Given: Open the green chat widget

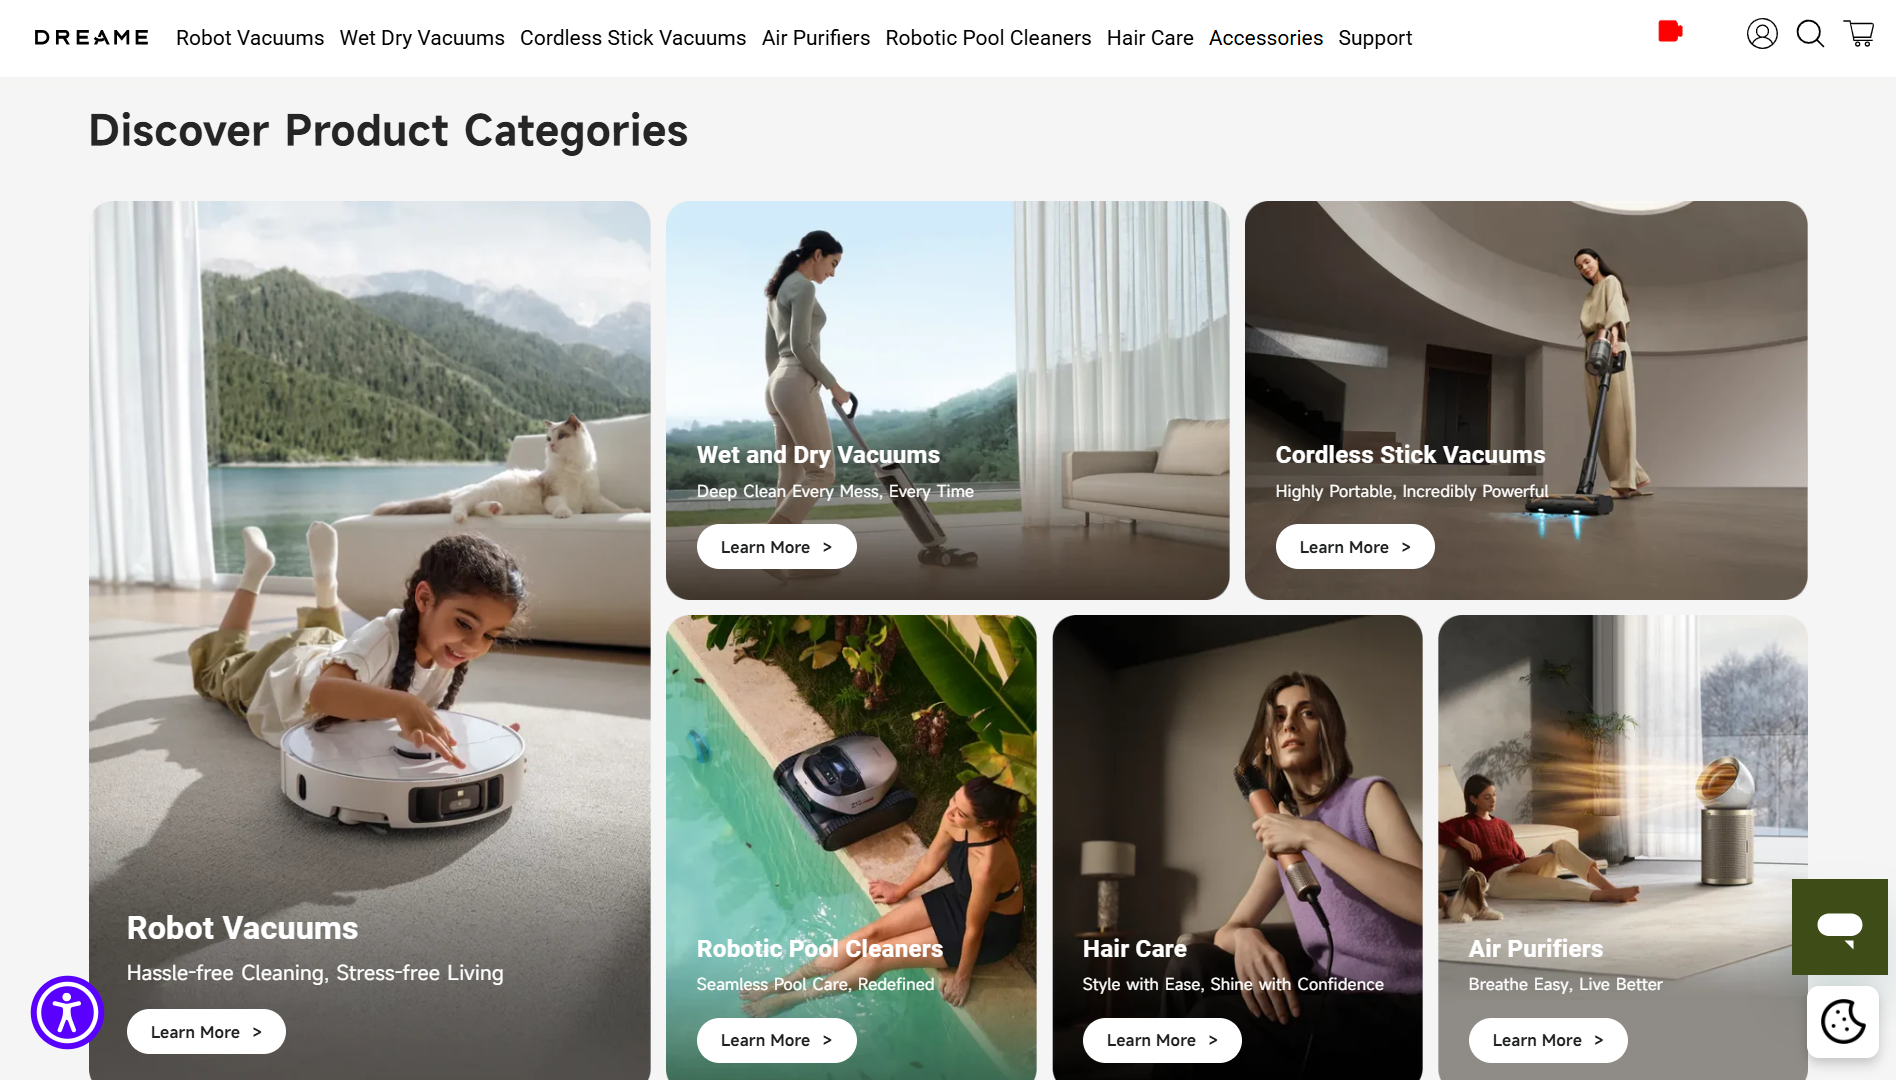Looking at the screenshot, I should tap(1839, 927).
